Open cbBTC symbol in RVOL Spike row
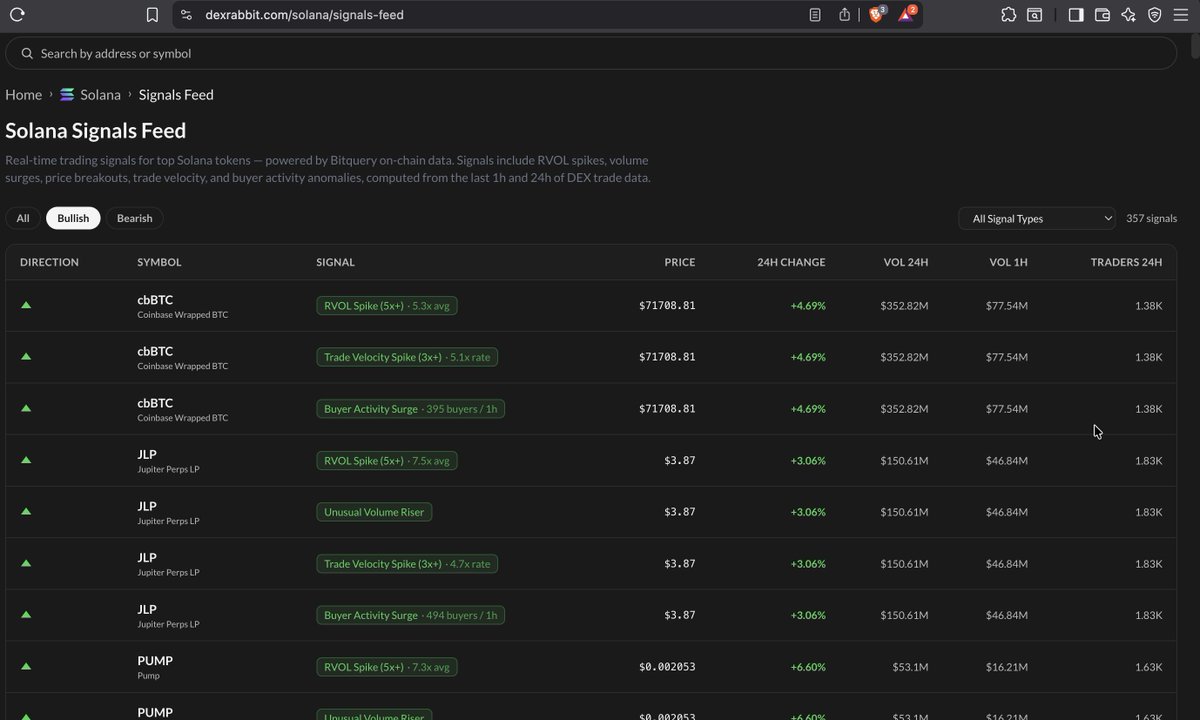 pos(155,299)
